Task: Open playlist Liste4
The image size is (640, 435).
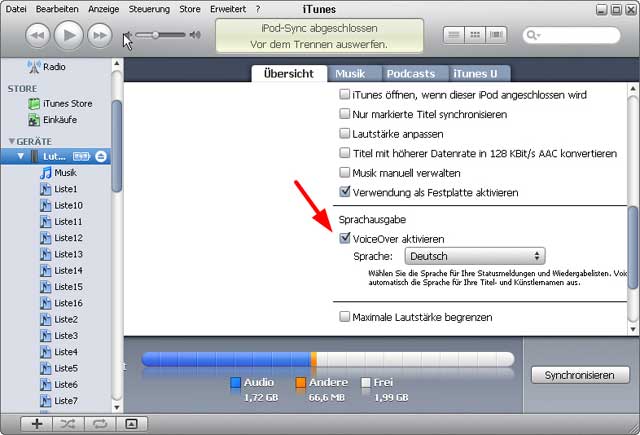Action: (58, 352)
